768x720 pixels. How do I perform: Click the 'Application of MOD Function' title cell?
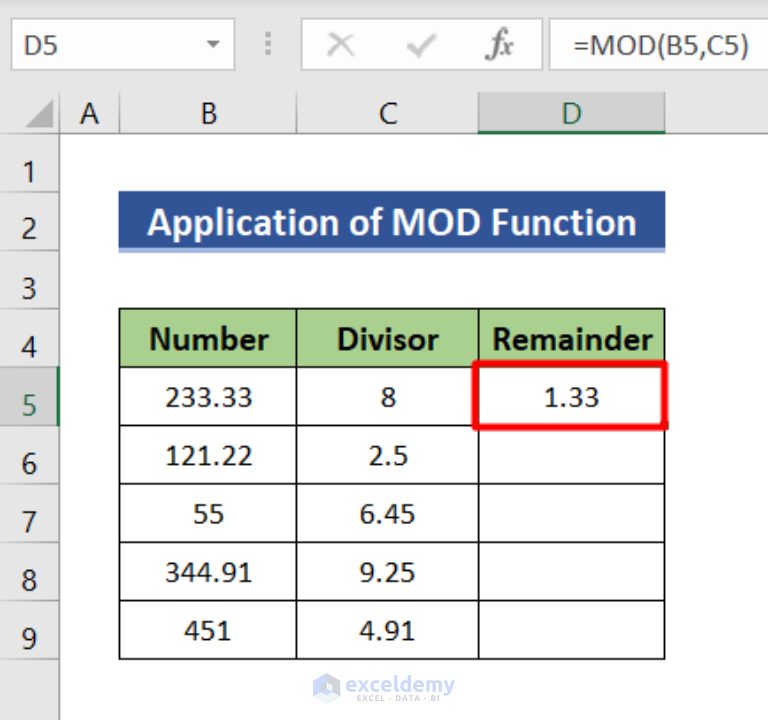click(392, 221)
